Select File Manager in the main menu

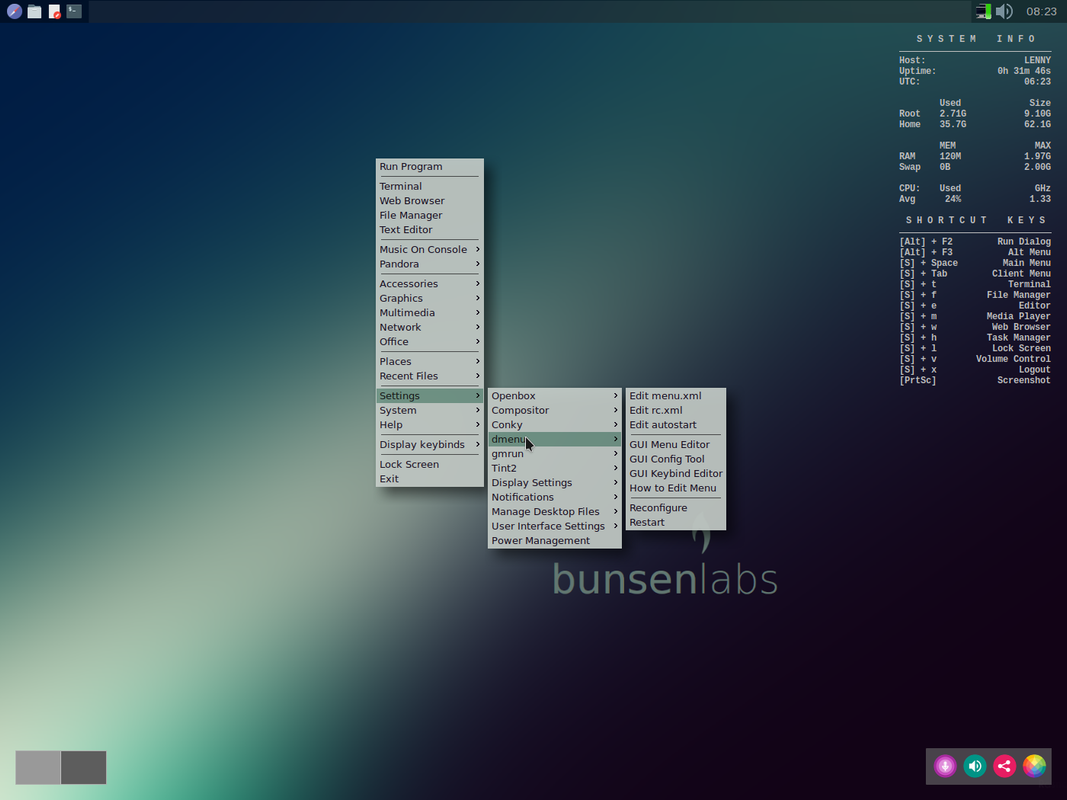(429, 215)
